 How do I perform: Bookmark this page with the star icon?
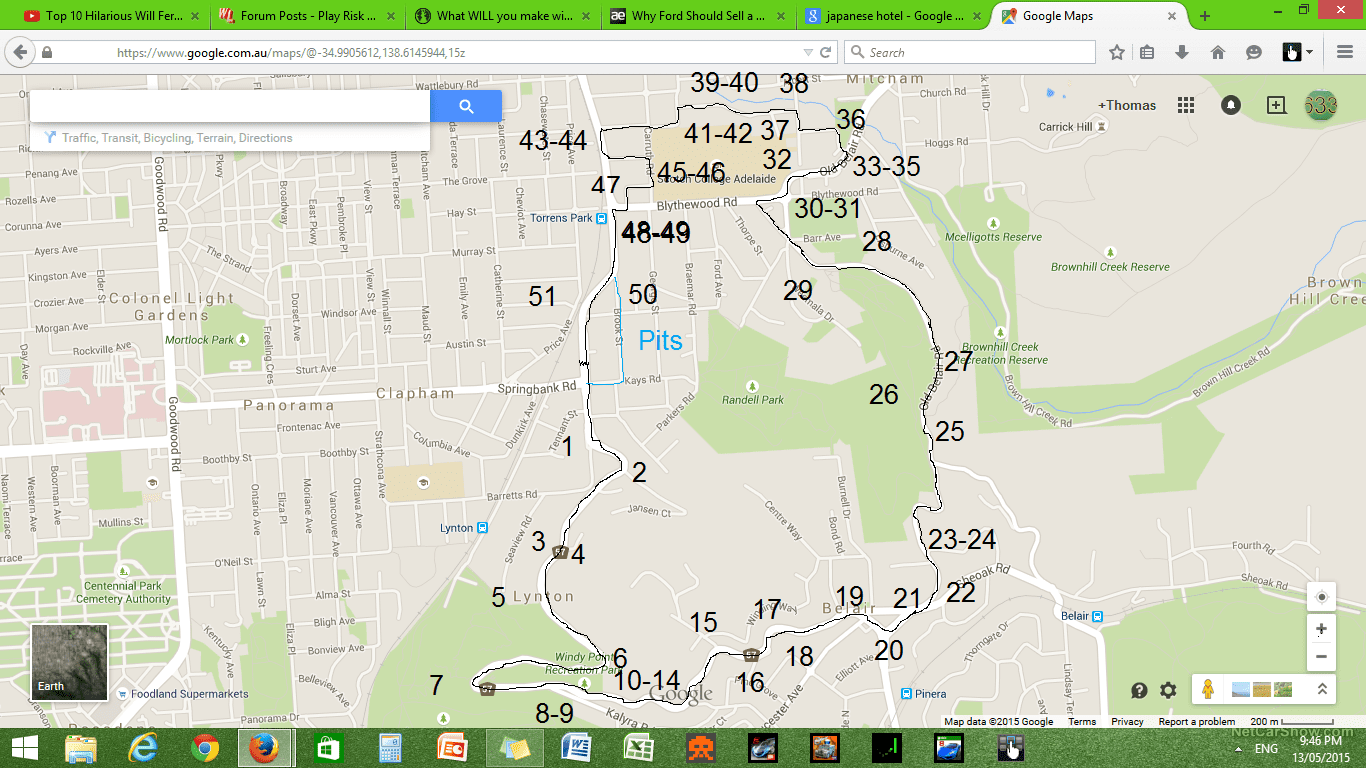pos(1117,53)
